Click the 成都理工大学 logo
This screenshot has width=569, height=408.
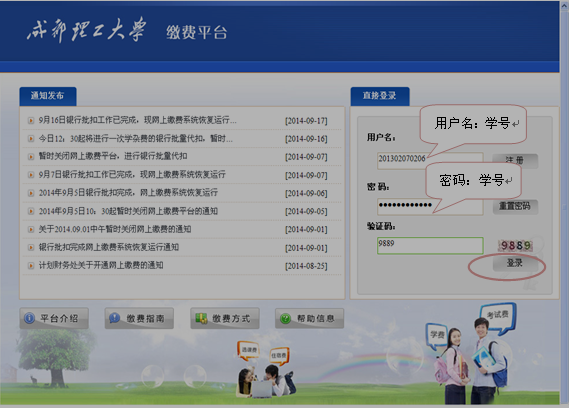tap(86, 30)
